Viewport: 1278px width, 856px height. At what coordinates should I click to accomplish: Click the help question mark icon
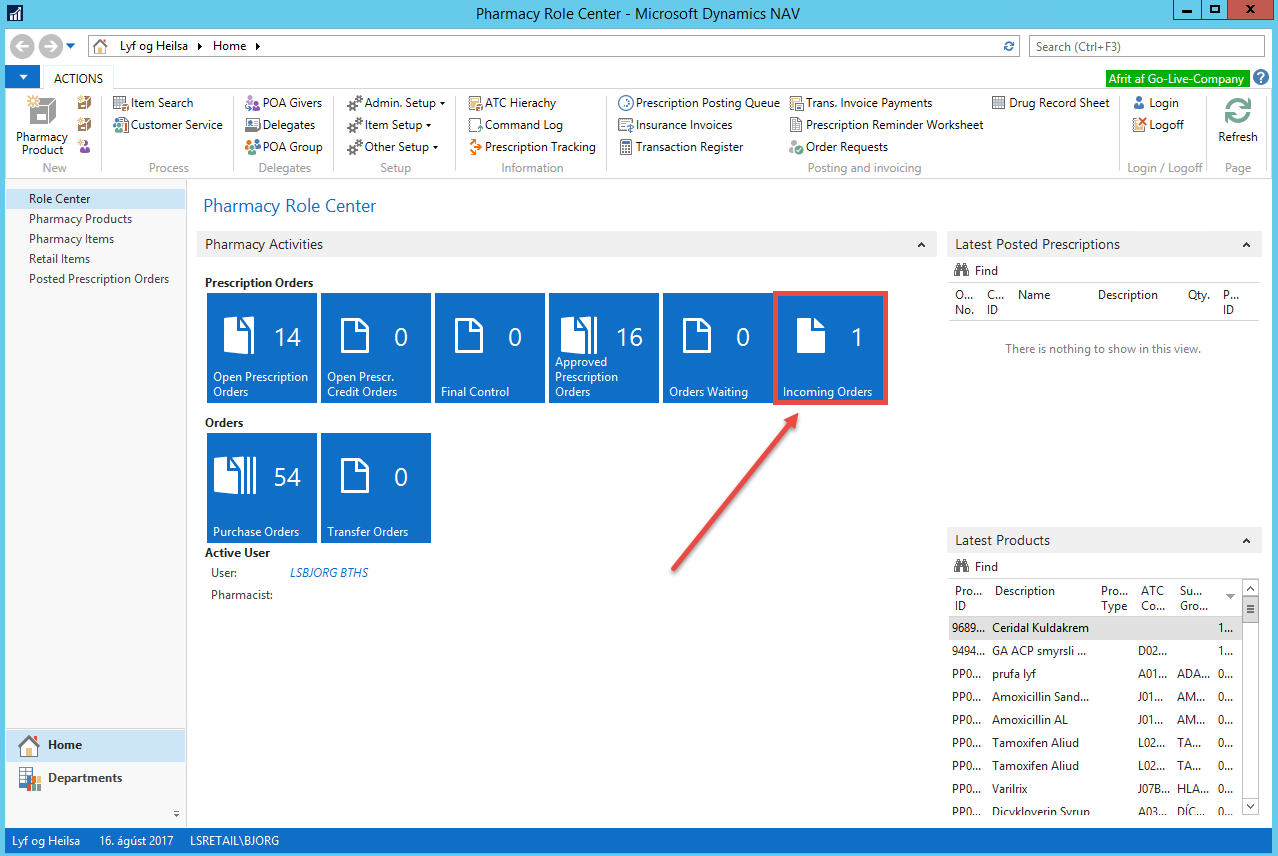(1261, 78)
